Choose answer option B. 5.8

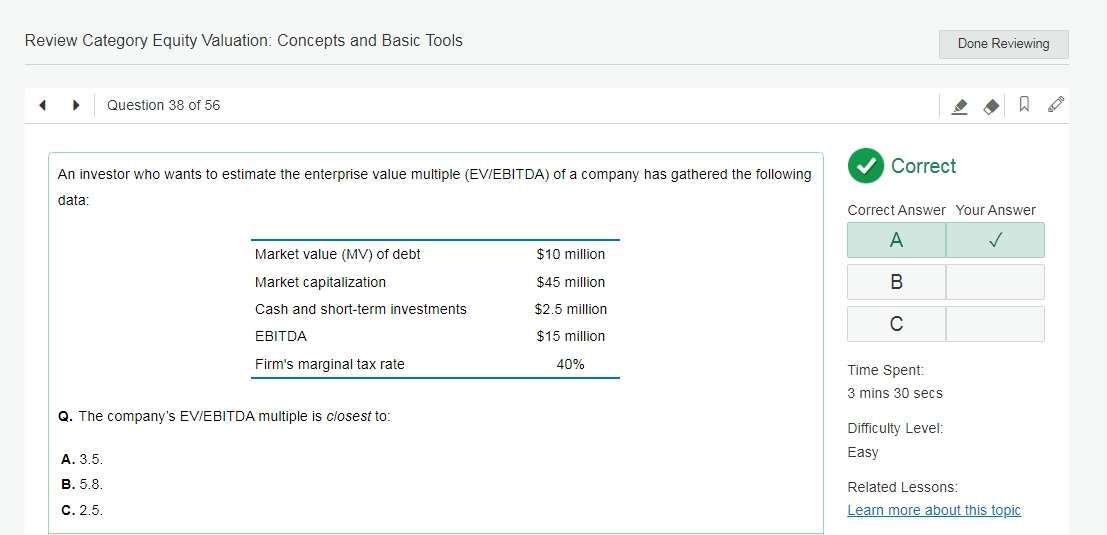[82, 485]
